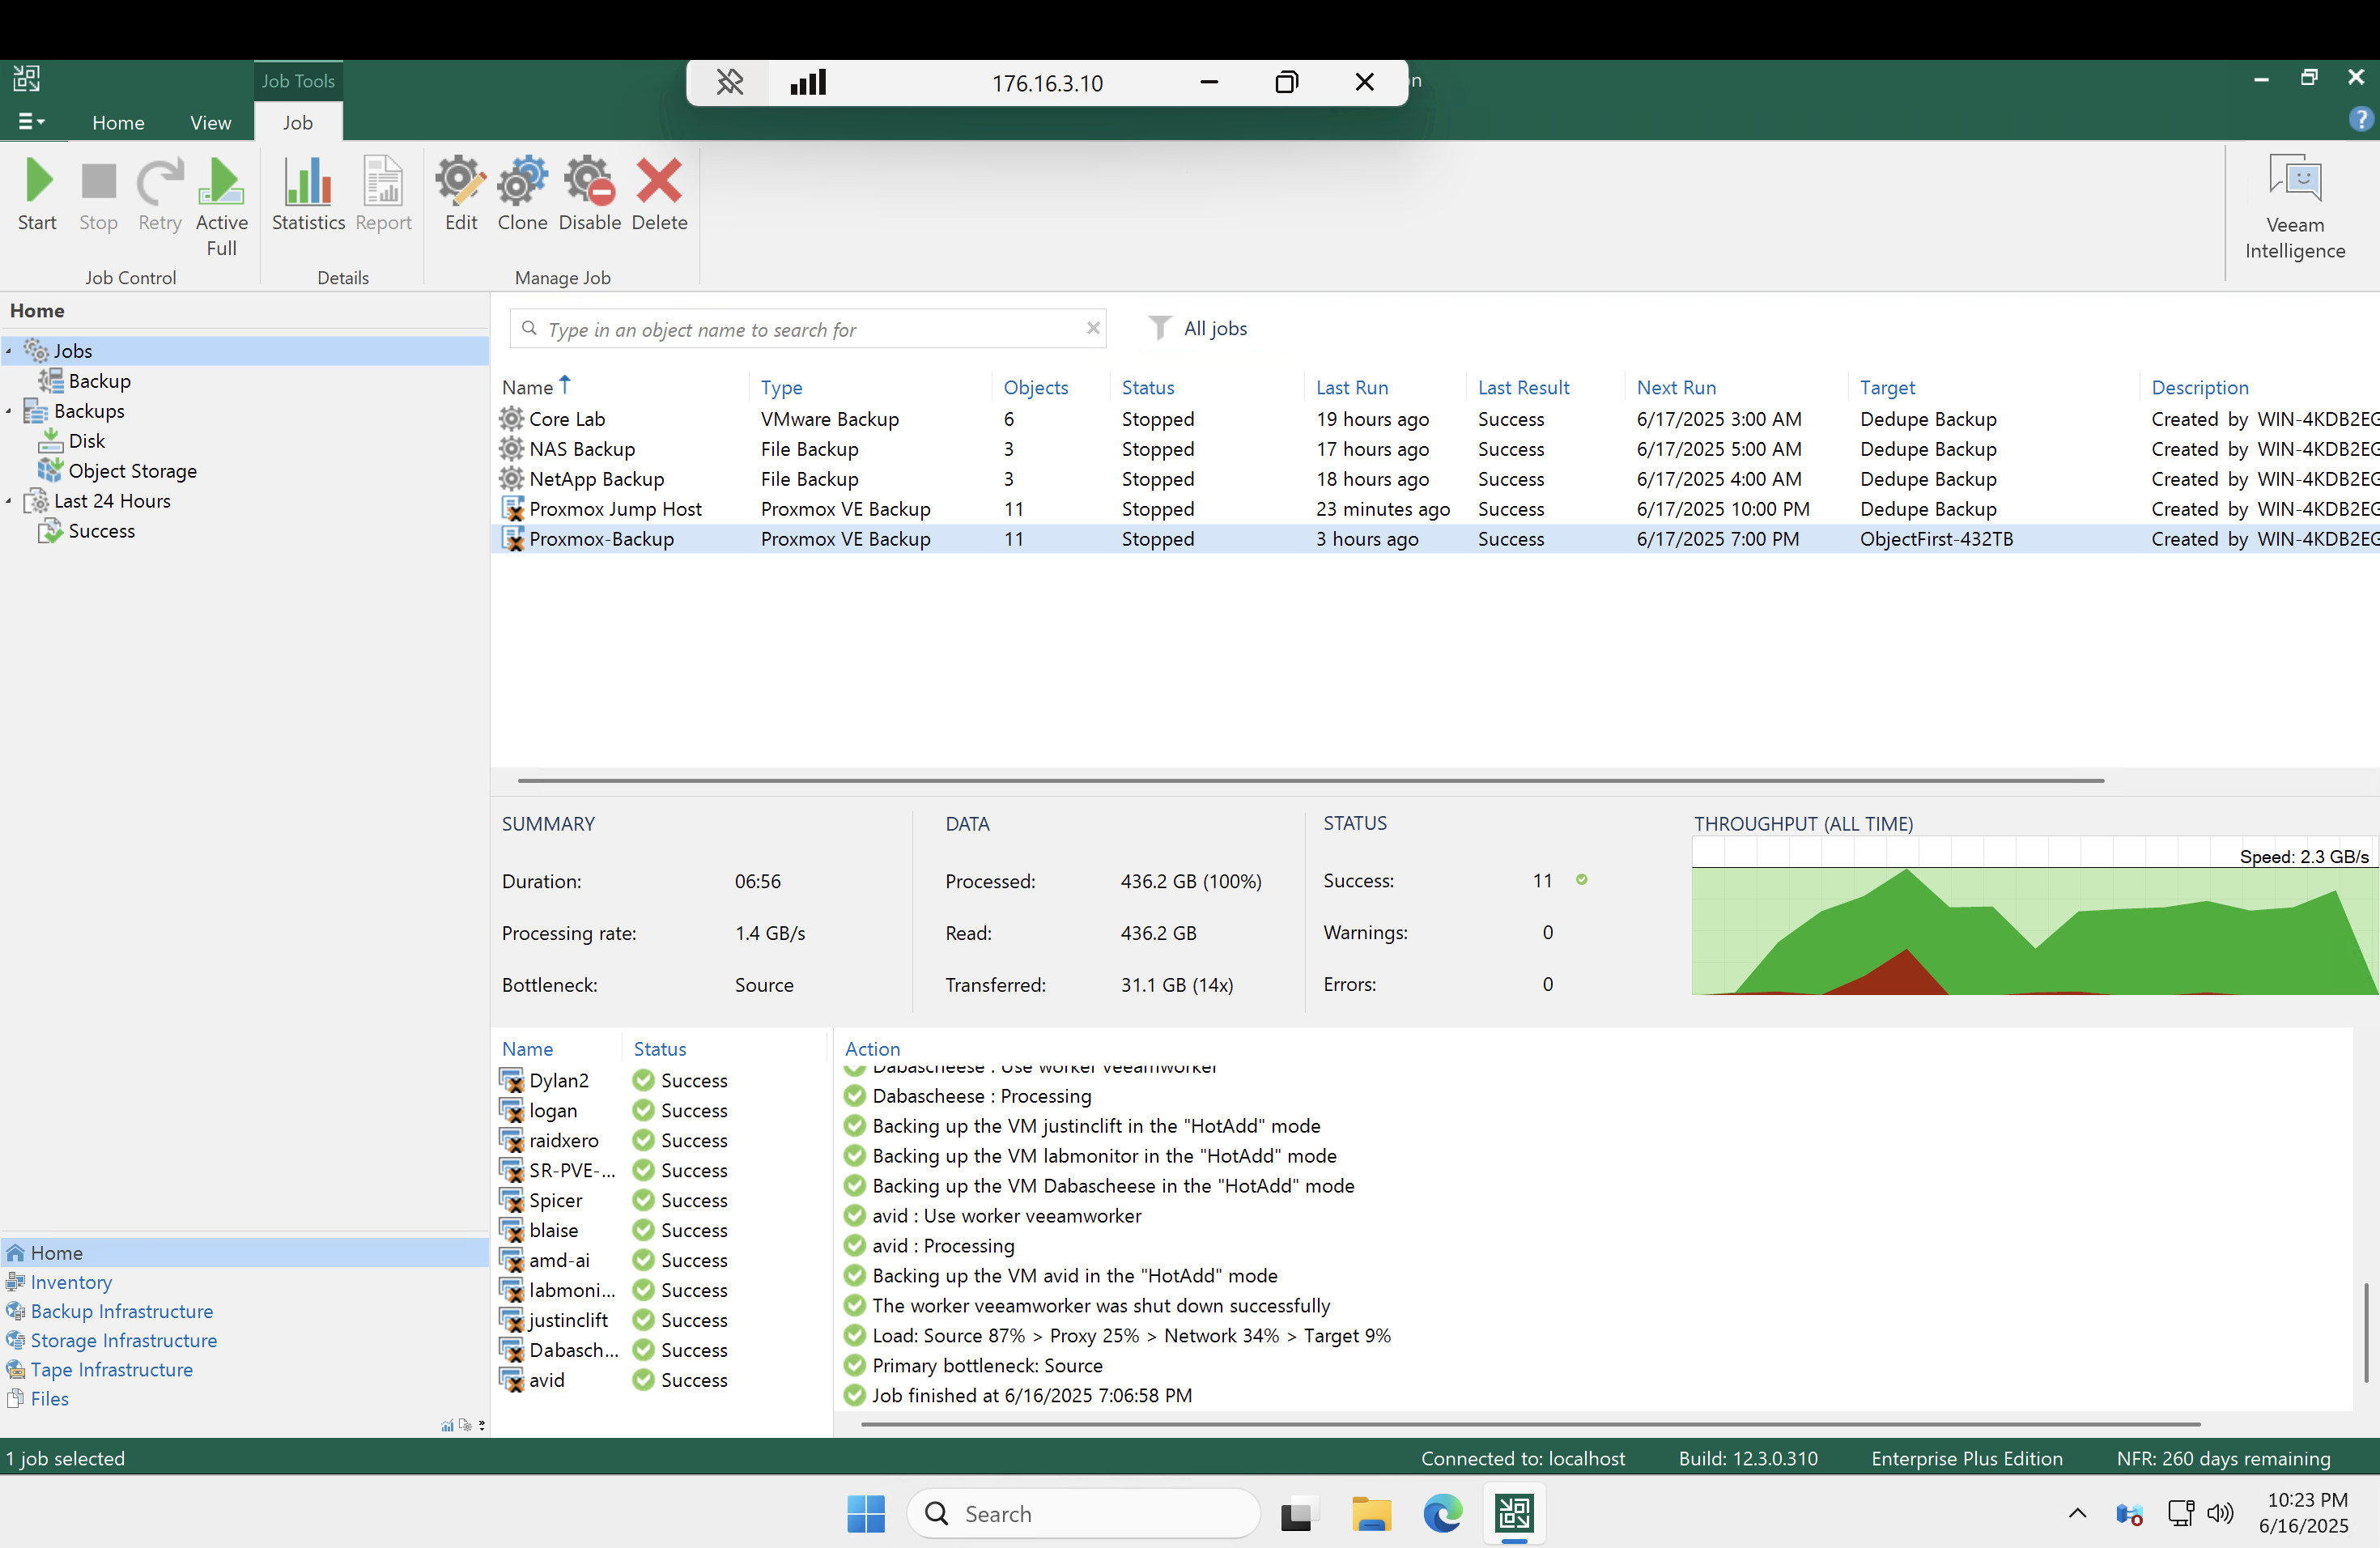Open the job Report
The width and height of the screenshot is (2380, 1548).
click(383, 195)
